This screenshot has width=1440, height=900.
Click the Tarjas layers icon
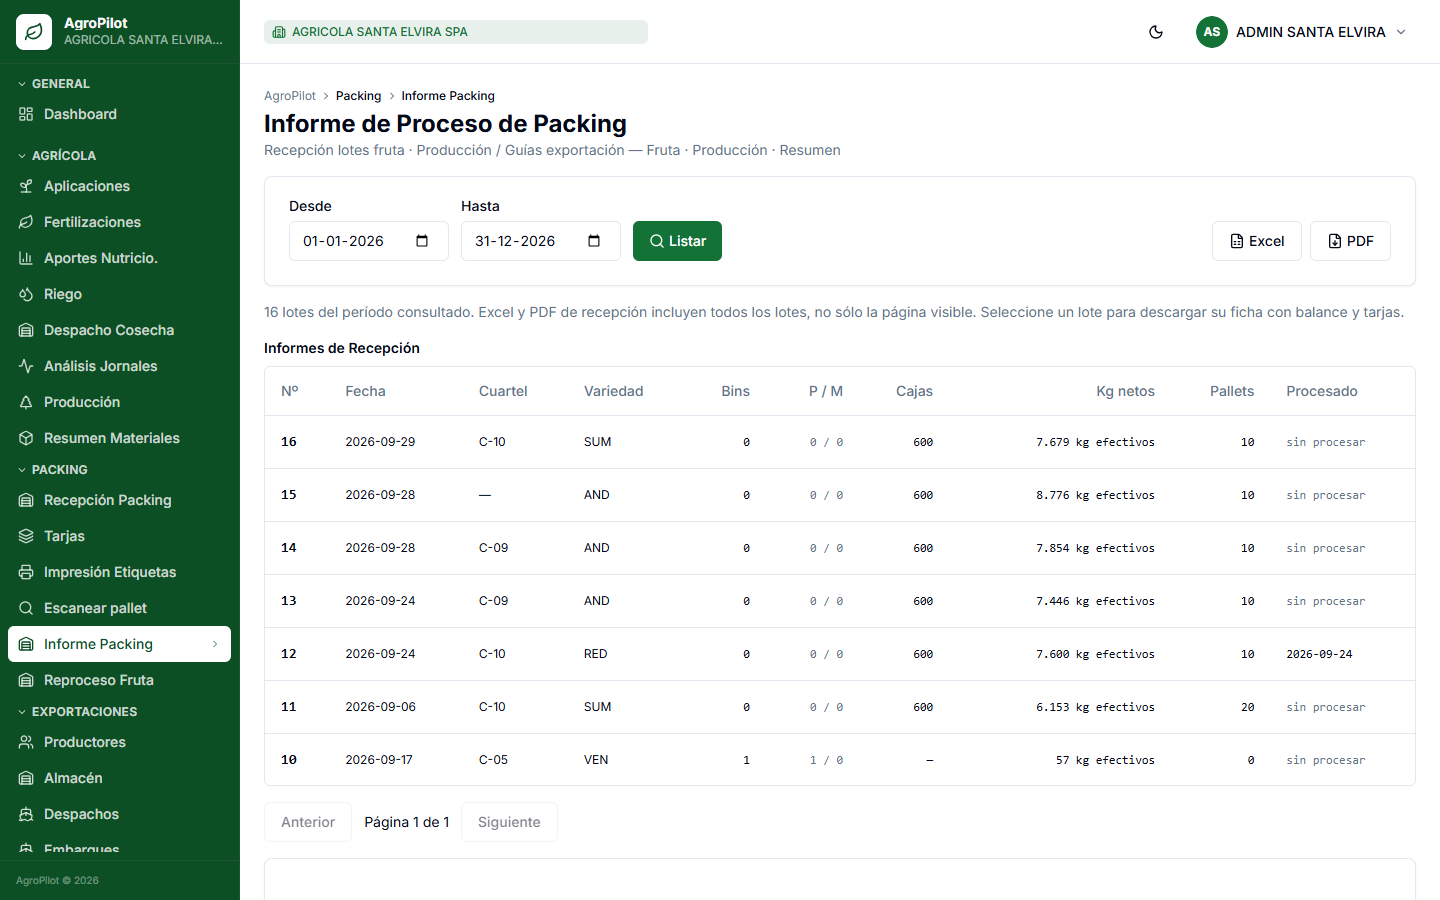click(x=26, y=536)
